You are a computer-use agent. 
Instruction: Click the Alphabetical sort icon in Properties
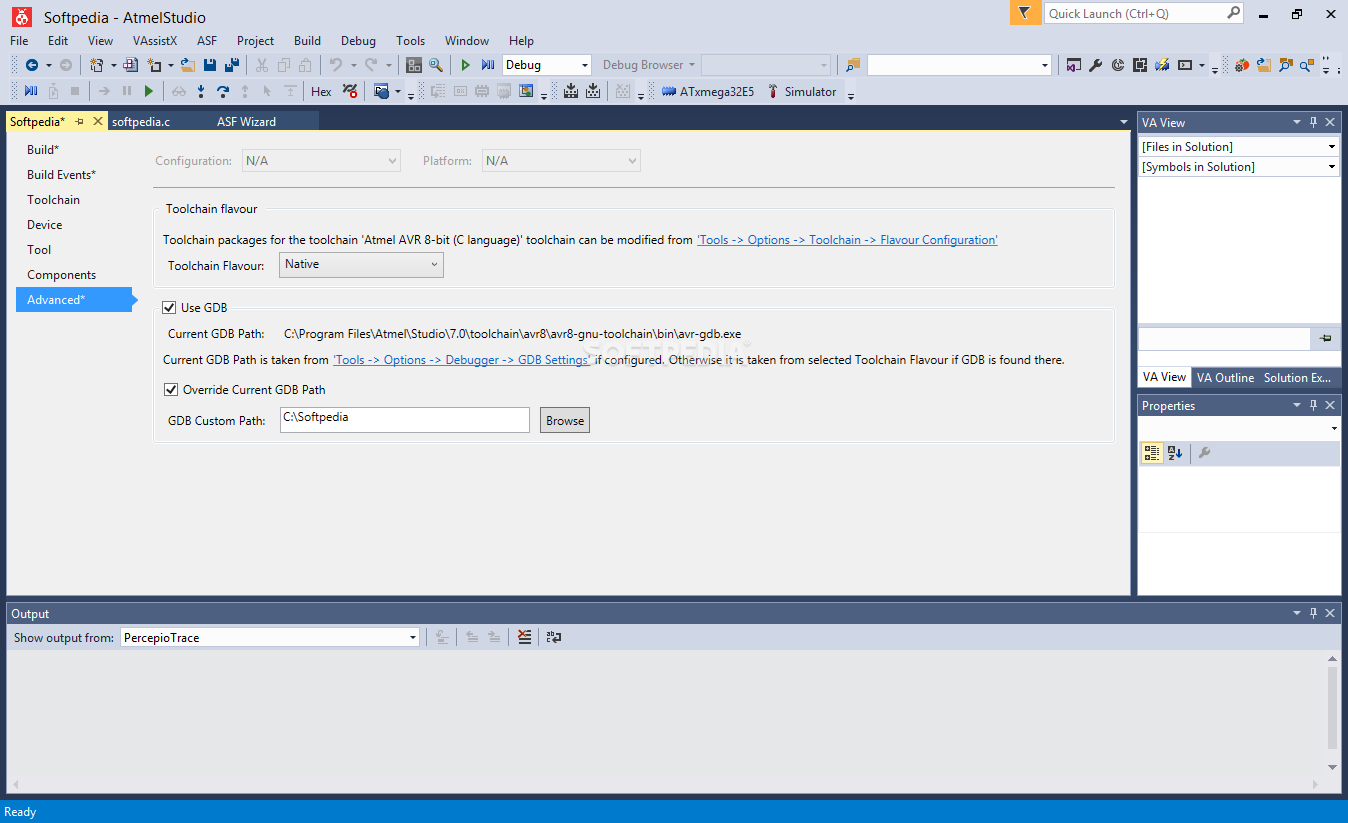click(1175, 453)
